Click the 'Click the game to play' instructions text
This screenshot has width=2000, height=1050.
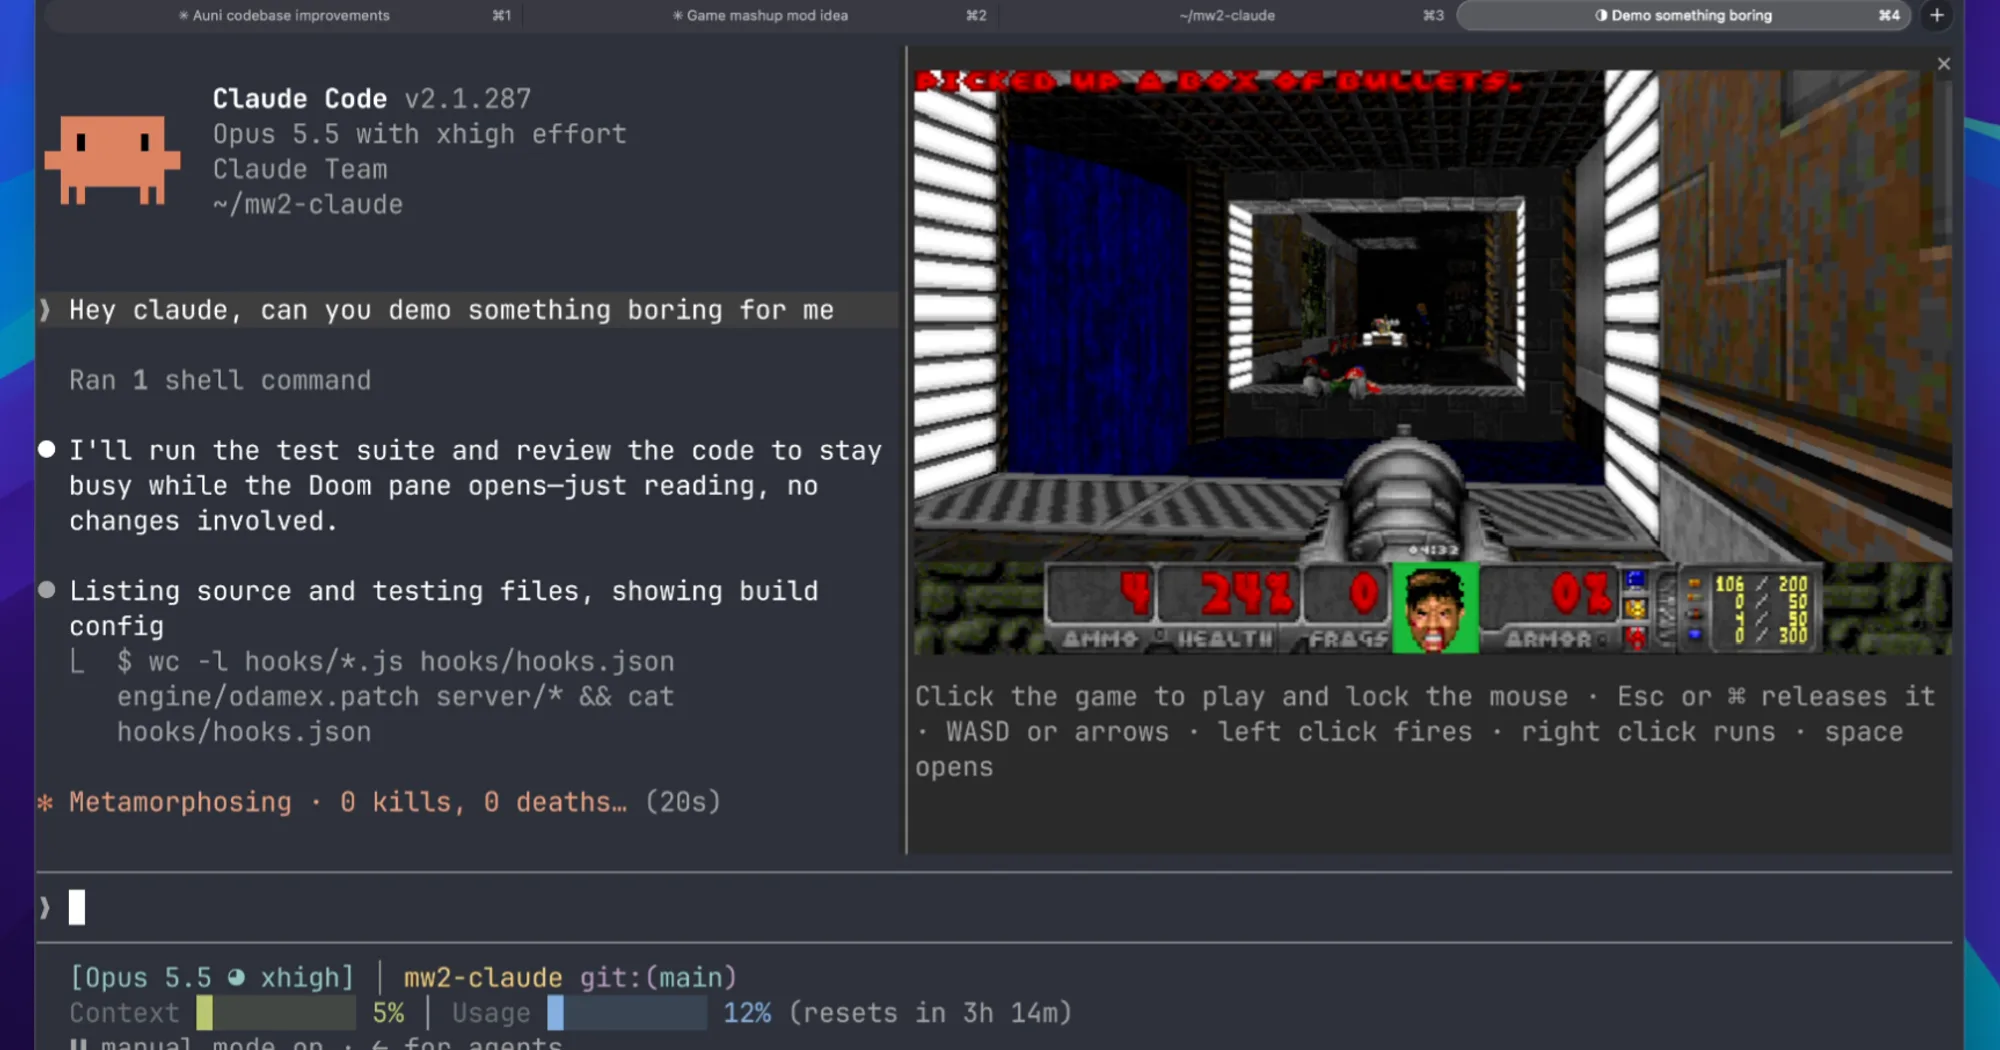(x=1425, y=731)
